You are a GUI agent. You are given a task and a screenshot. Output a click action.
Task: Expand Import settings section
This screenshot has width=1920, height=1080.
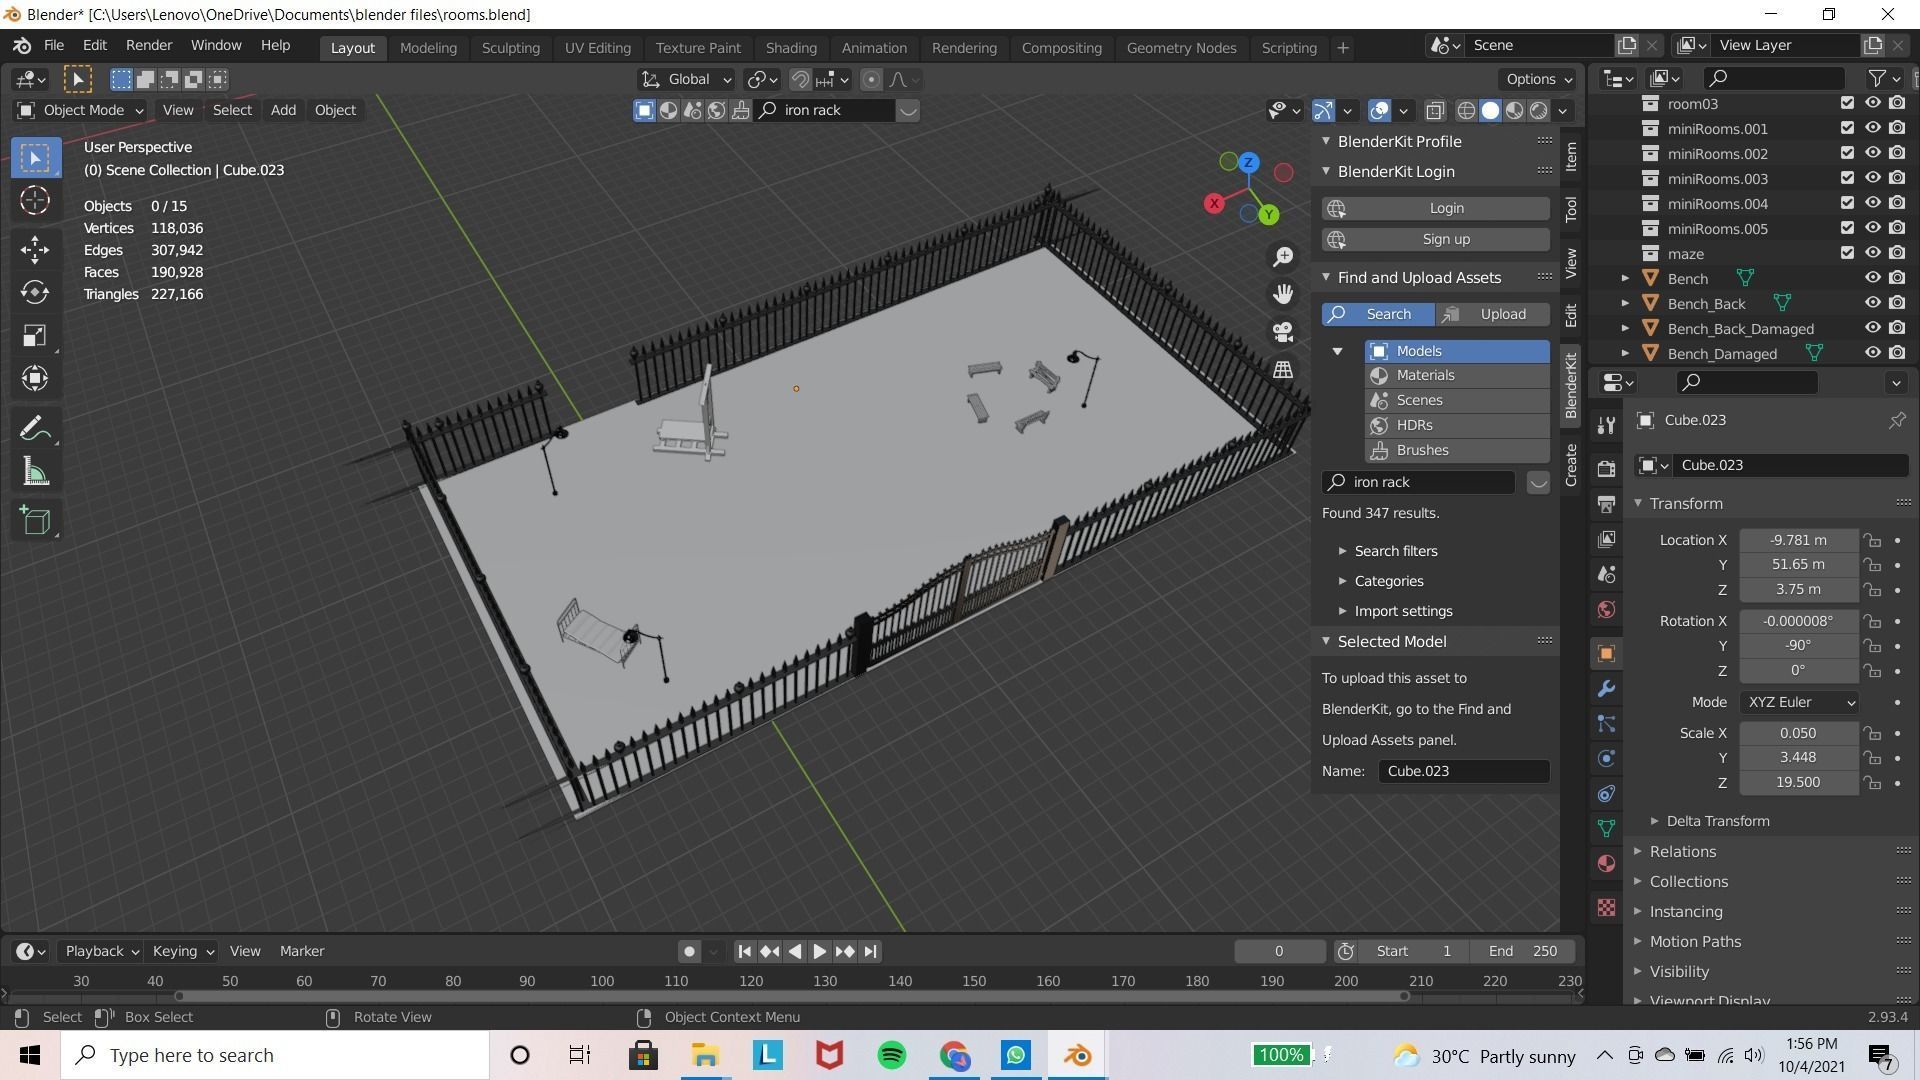[x=1402, y=611]
